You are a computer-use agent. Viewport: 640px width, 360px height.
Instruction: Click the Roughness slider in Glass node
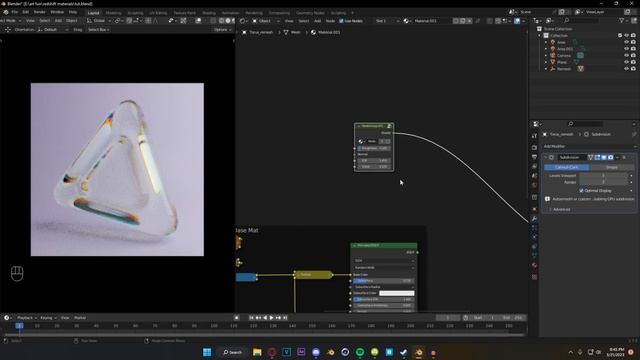[x=374, y=148]
